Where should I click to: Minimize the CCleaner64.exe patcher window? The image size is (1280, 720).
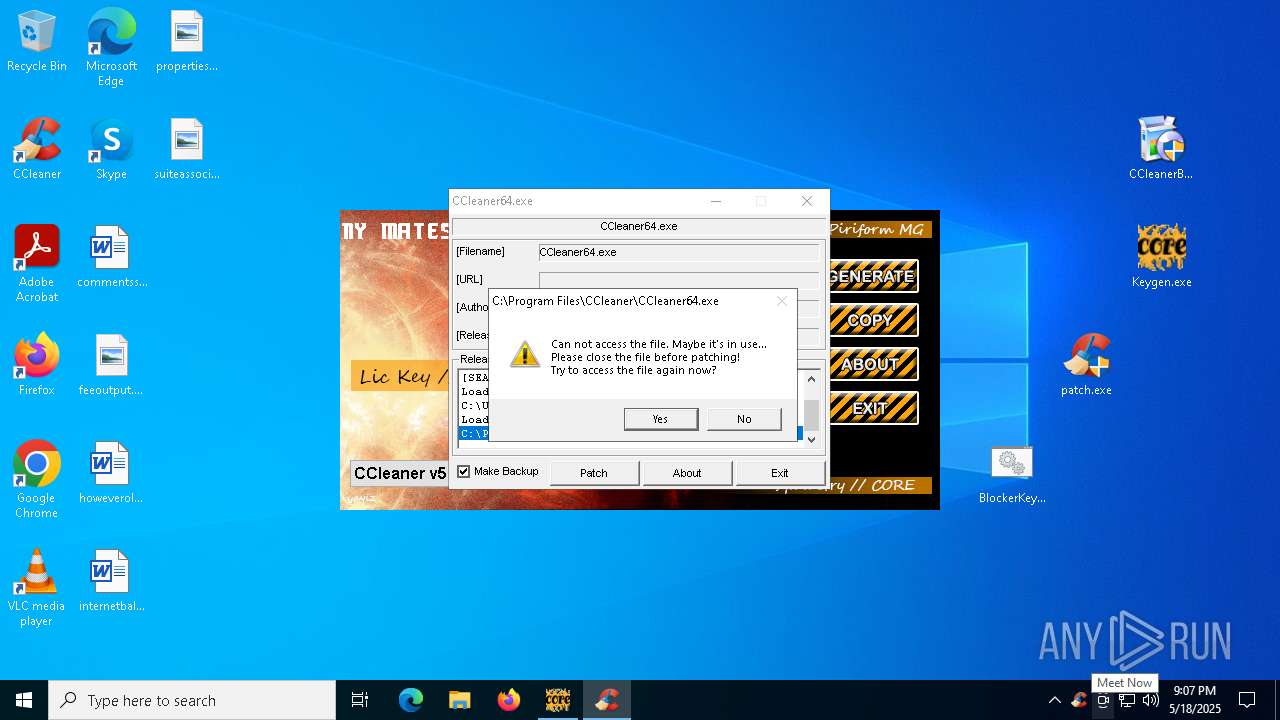click(x=716, y=201)
